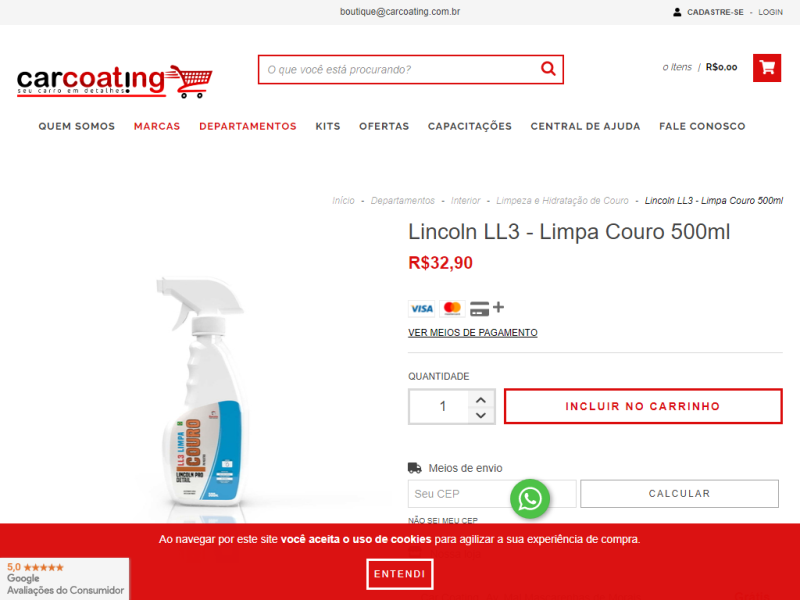Open the red shopping cart icon
The width and height of the screenshot is (800, 600).
pos(767,68)
